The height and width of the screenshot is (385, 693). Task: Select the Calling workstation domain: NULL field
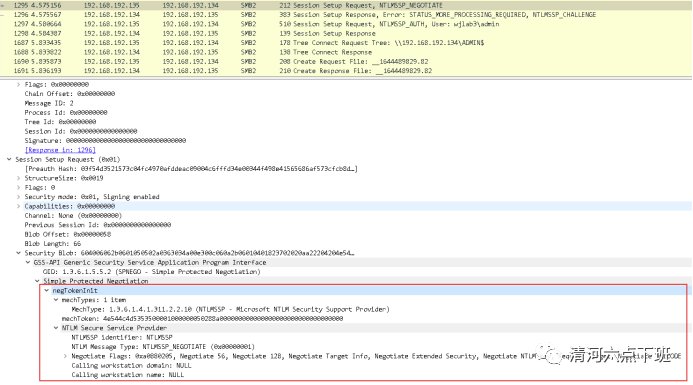coord(131,366)
